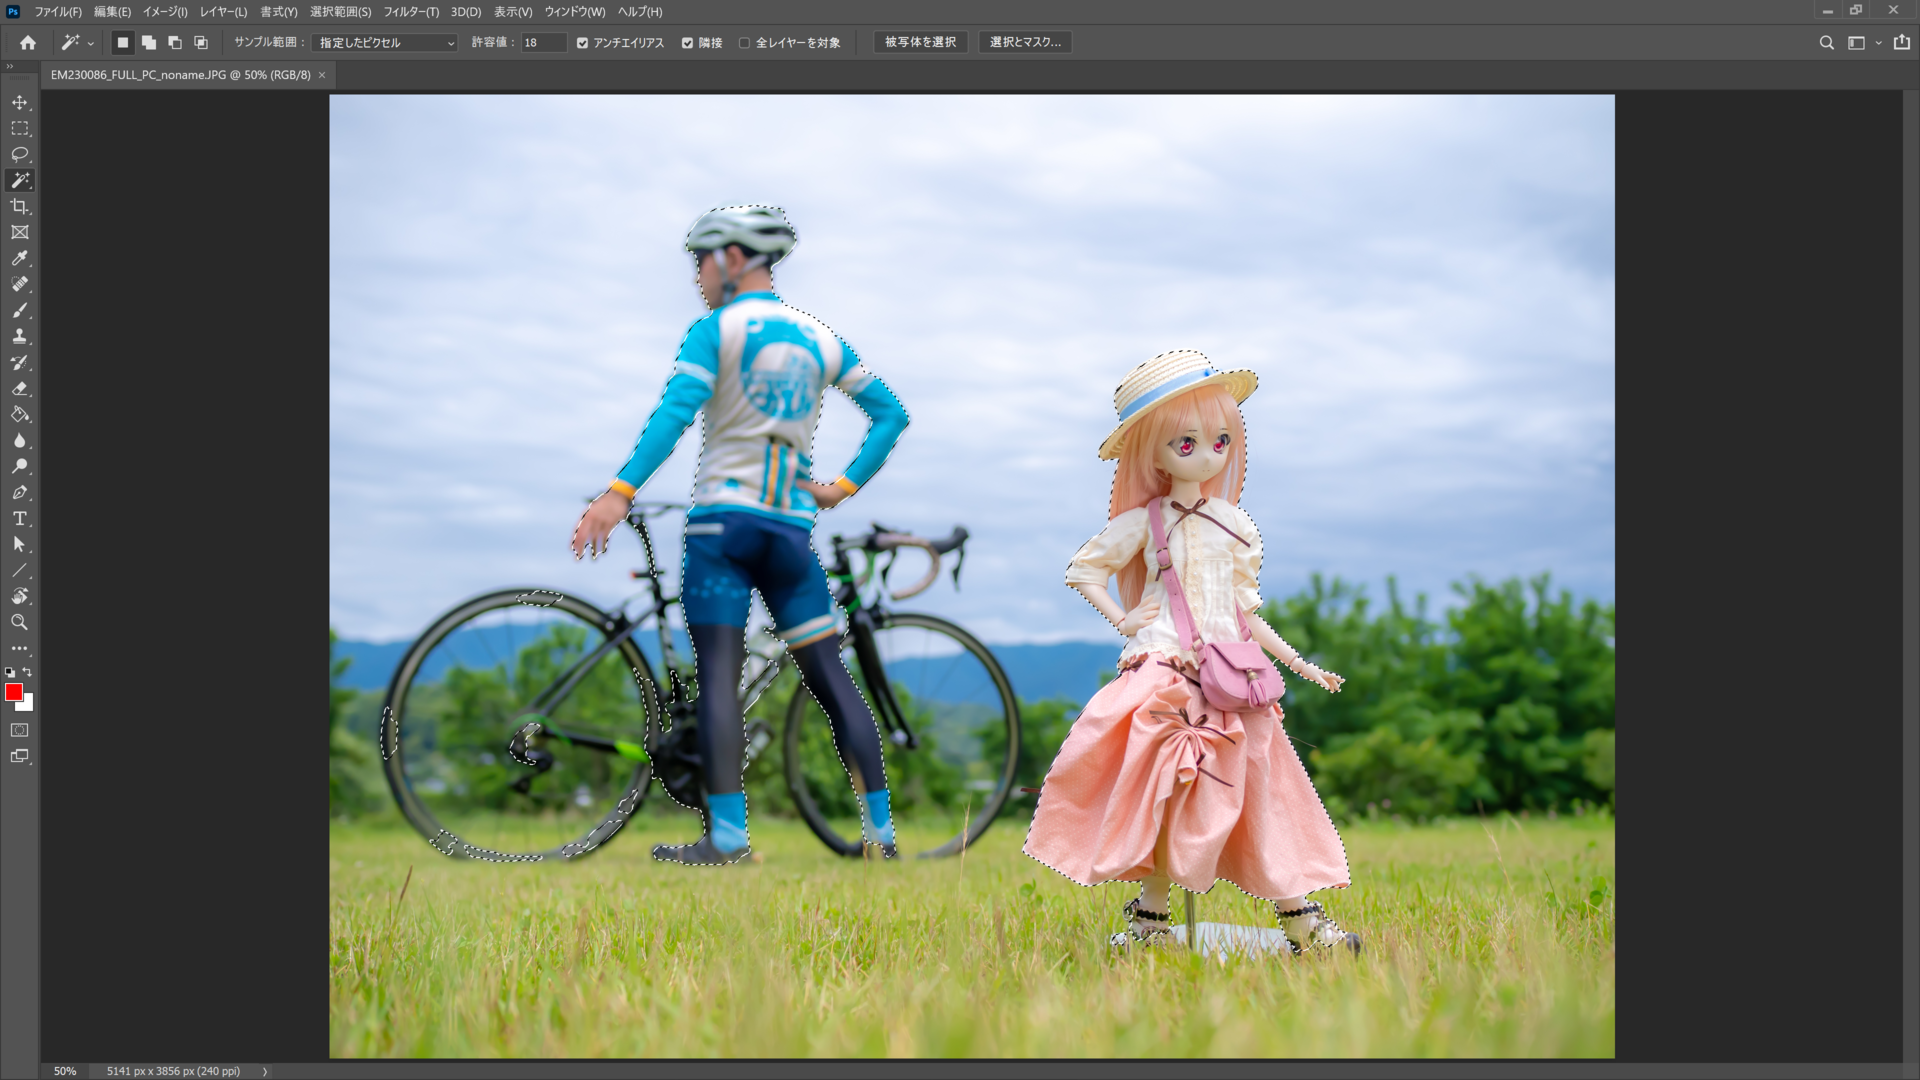Uncheck the 隣接 option

coord(687,43)
